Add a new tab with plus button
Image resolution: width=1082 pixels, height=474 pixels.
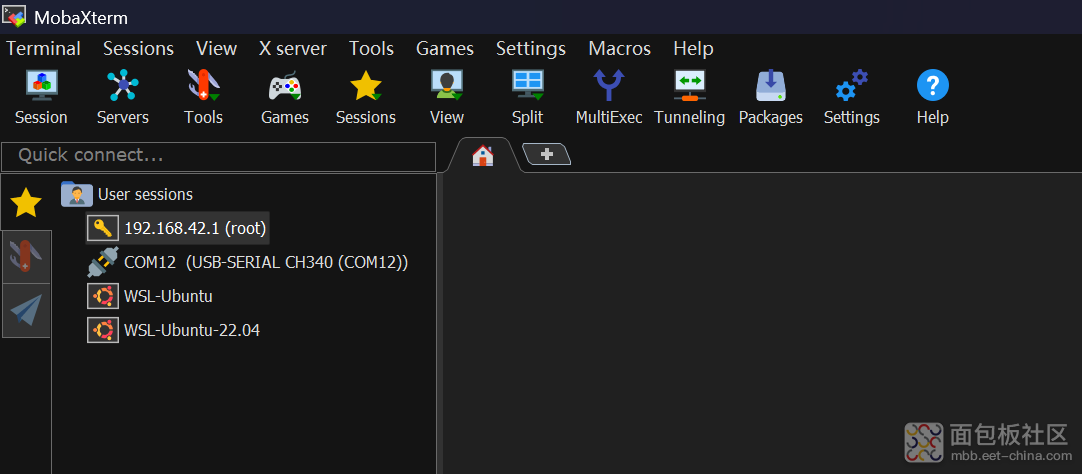(547, 155)
